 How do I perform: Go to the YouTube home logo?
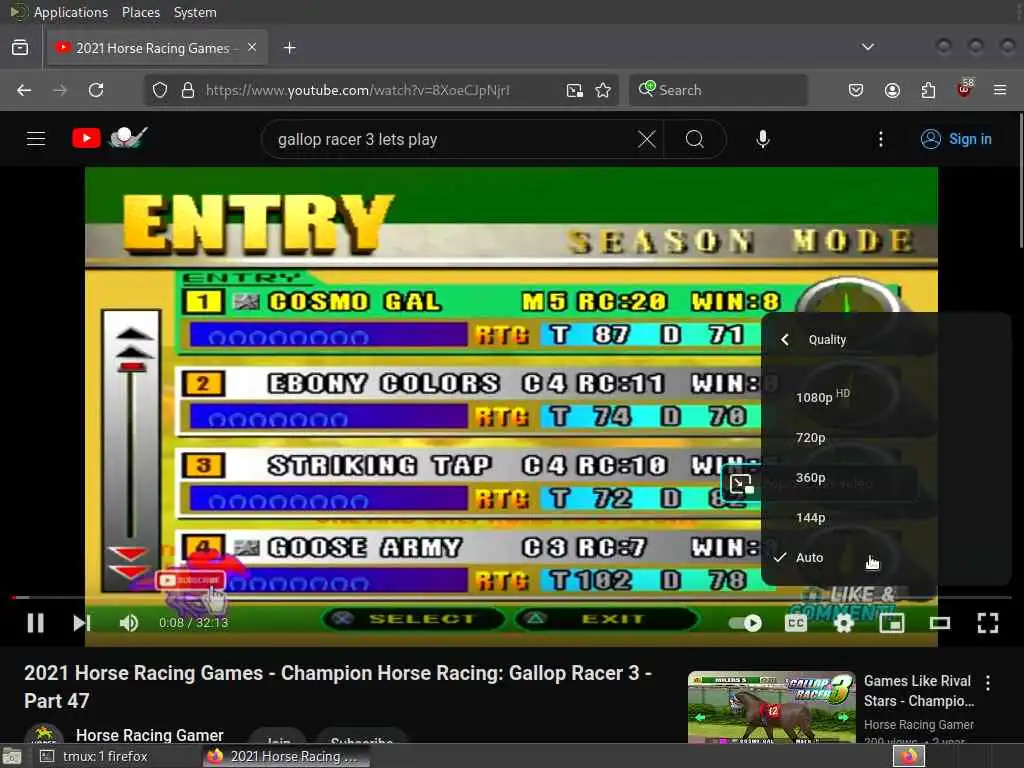coord(109,138)
